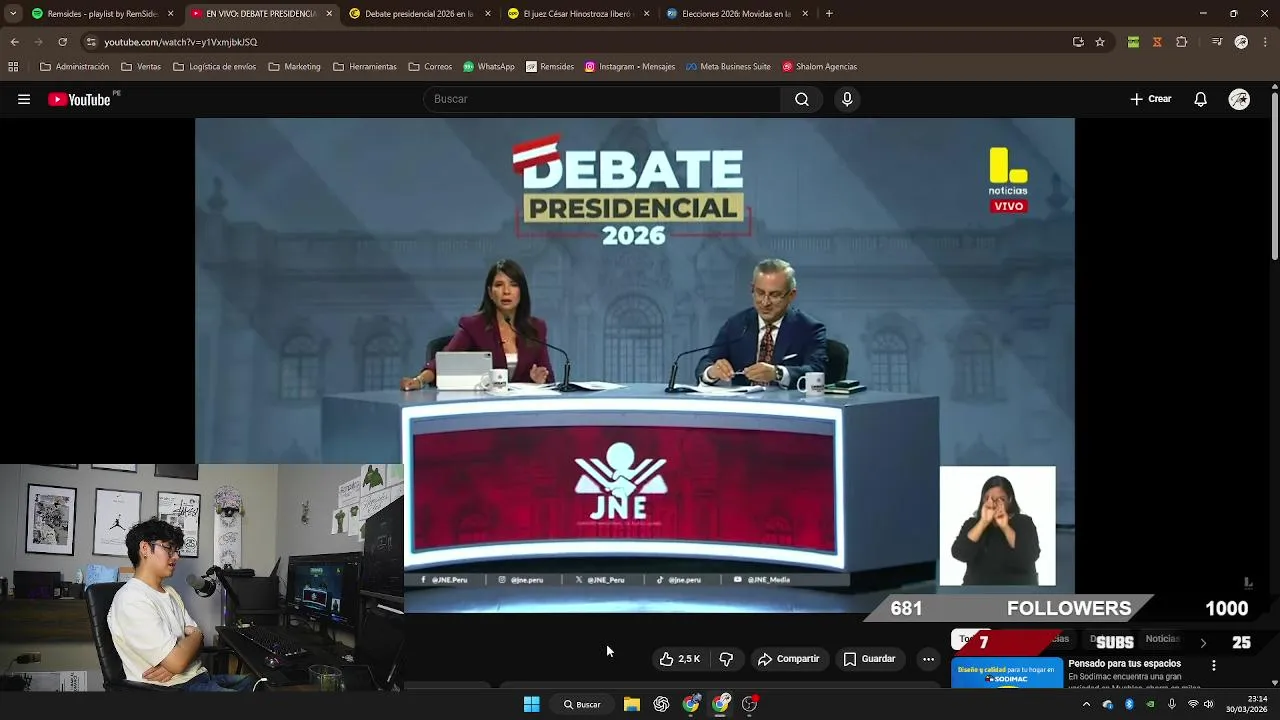Click into the YouTube Buscar field

pyautogui.click(x=602, y=99)
